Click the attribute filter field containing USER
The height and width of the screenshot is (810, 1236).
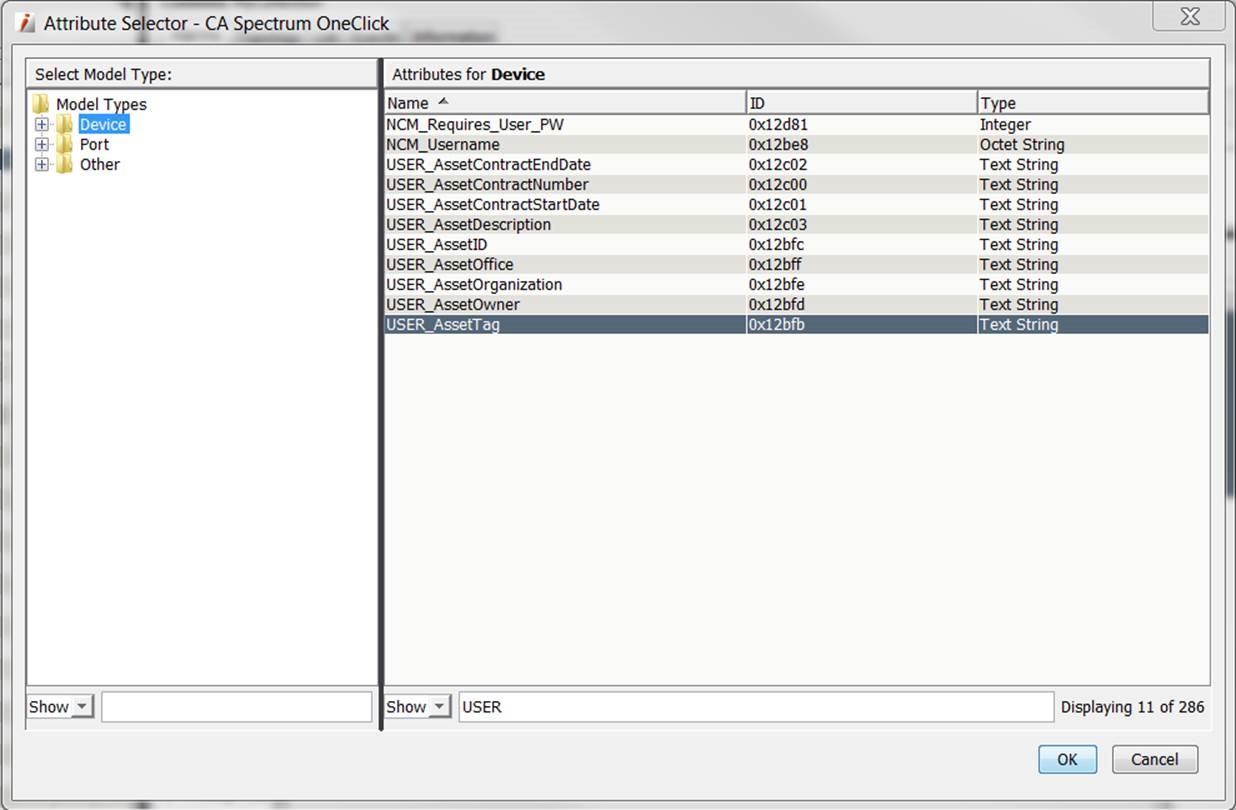tap(756, 707)
